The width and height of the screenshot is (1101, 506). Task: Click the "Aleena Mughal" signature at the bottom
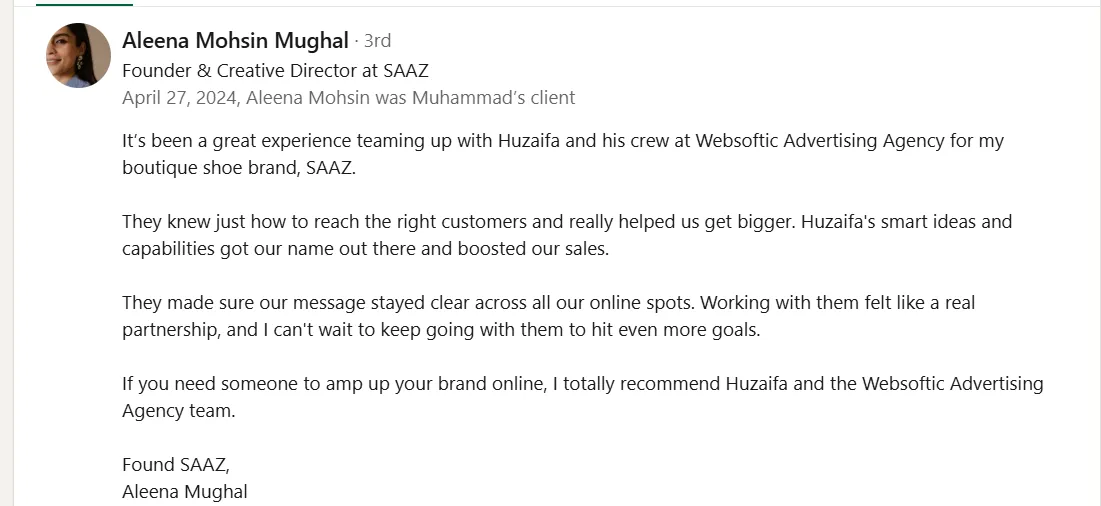tap(185, 492)
